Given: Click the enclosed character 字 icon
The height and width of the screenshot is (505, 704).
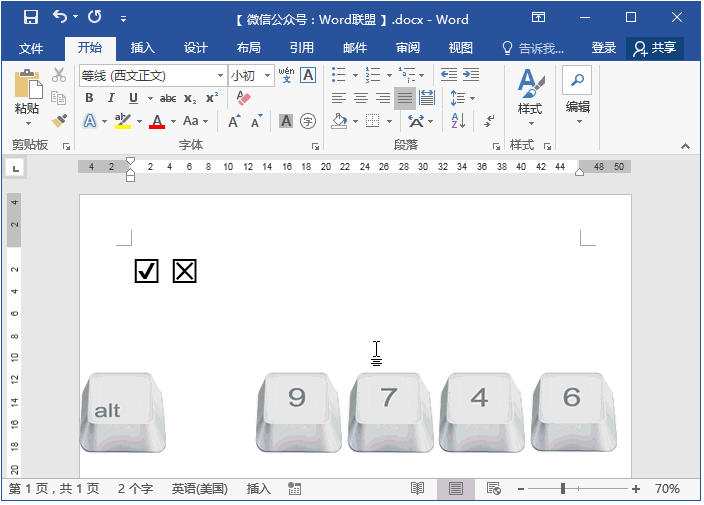Looking at the screenshot, I should click(308, 121).
